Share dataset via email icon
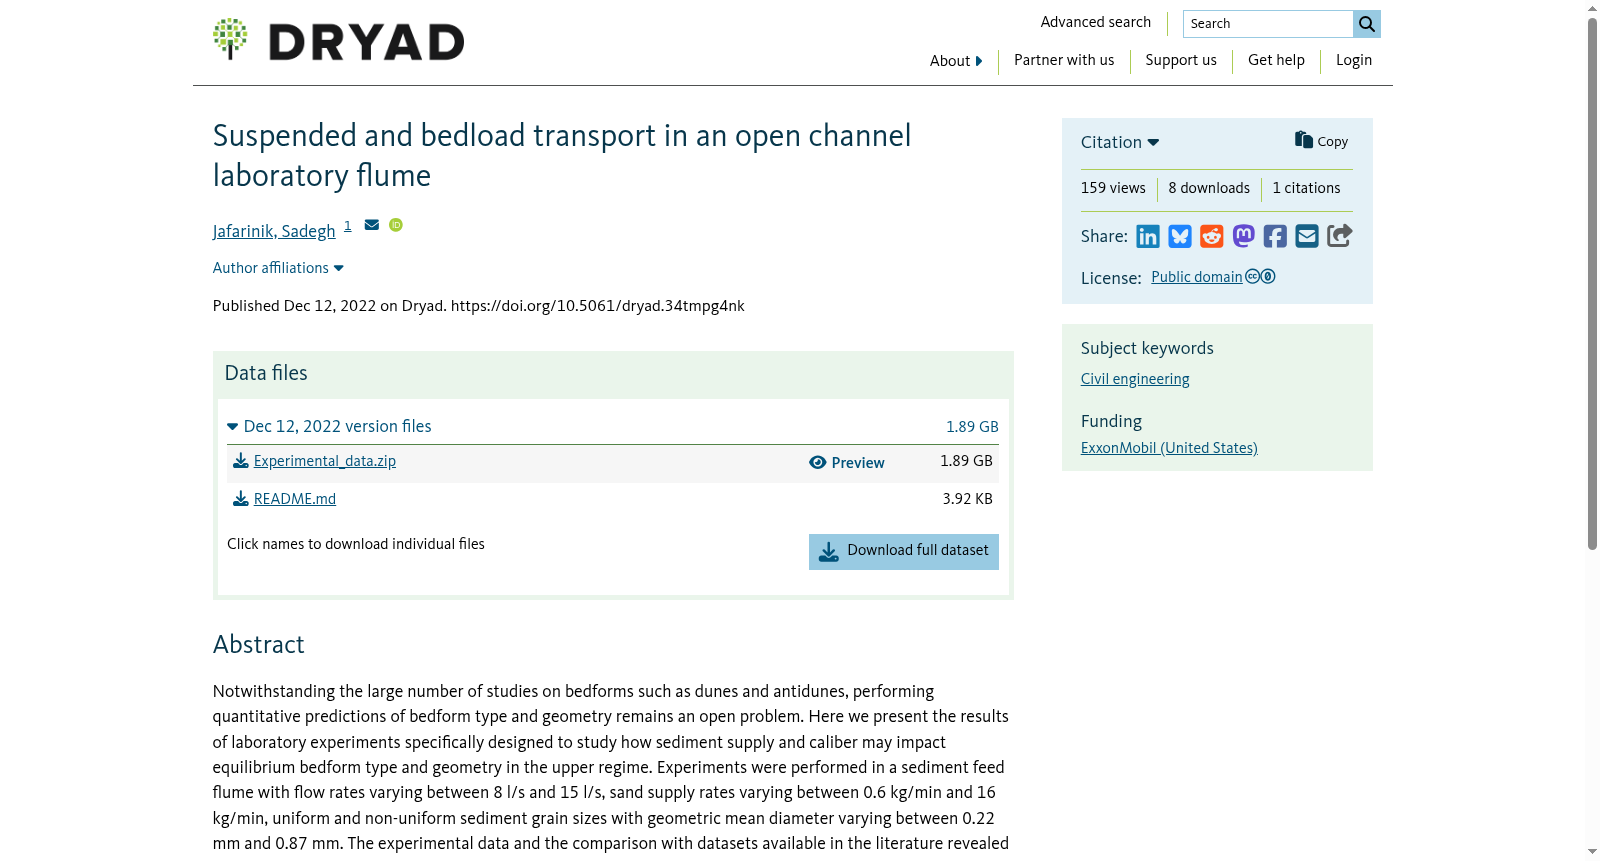Screen dimensions: 1600x861 pyautogui.click(x=1307, y=236)
